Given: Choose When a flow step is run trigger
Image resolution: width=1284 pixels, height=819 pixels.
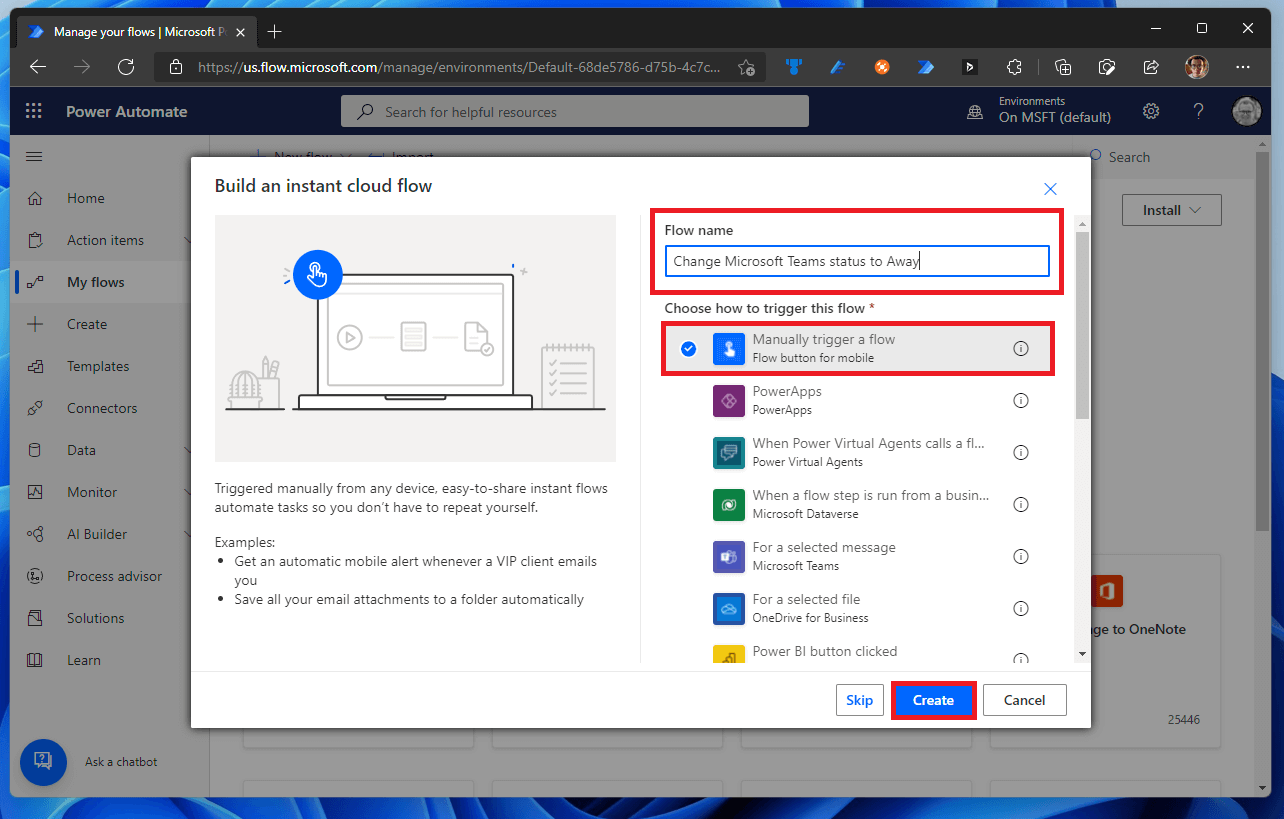Looking at the screenshot, I should [859, 505].
